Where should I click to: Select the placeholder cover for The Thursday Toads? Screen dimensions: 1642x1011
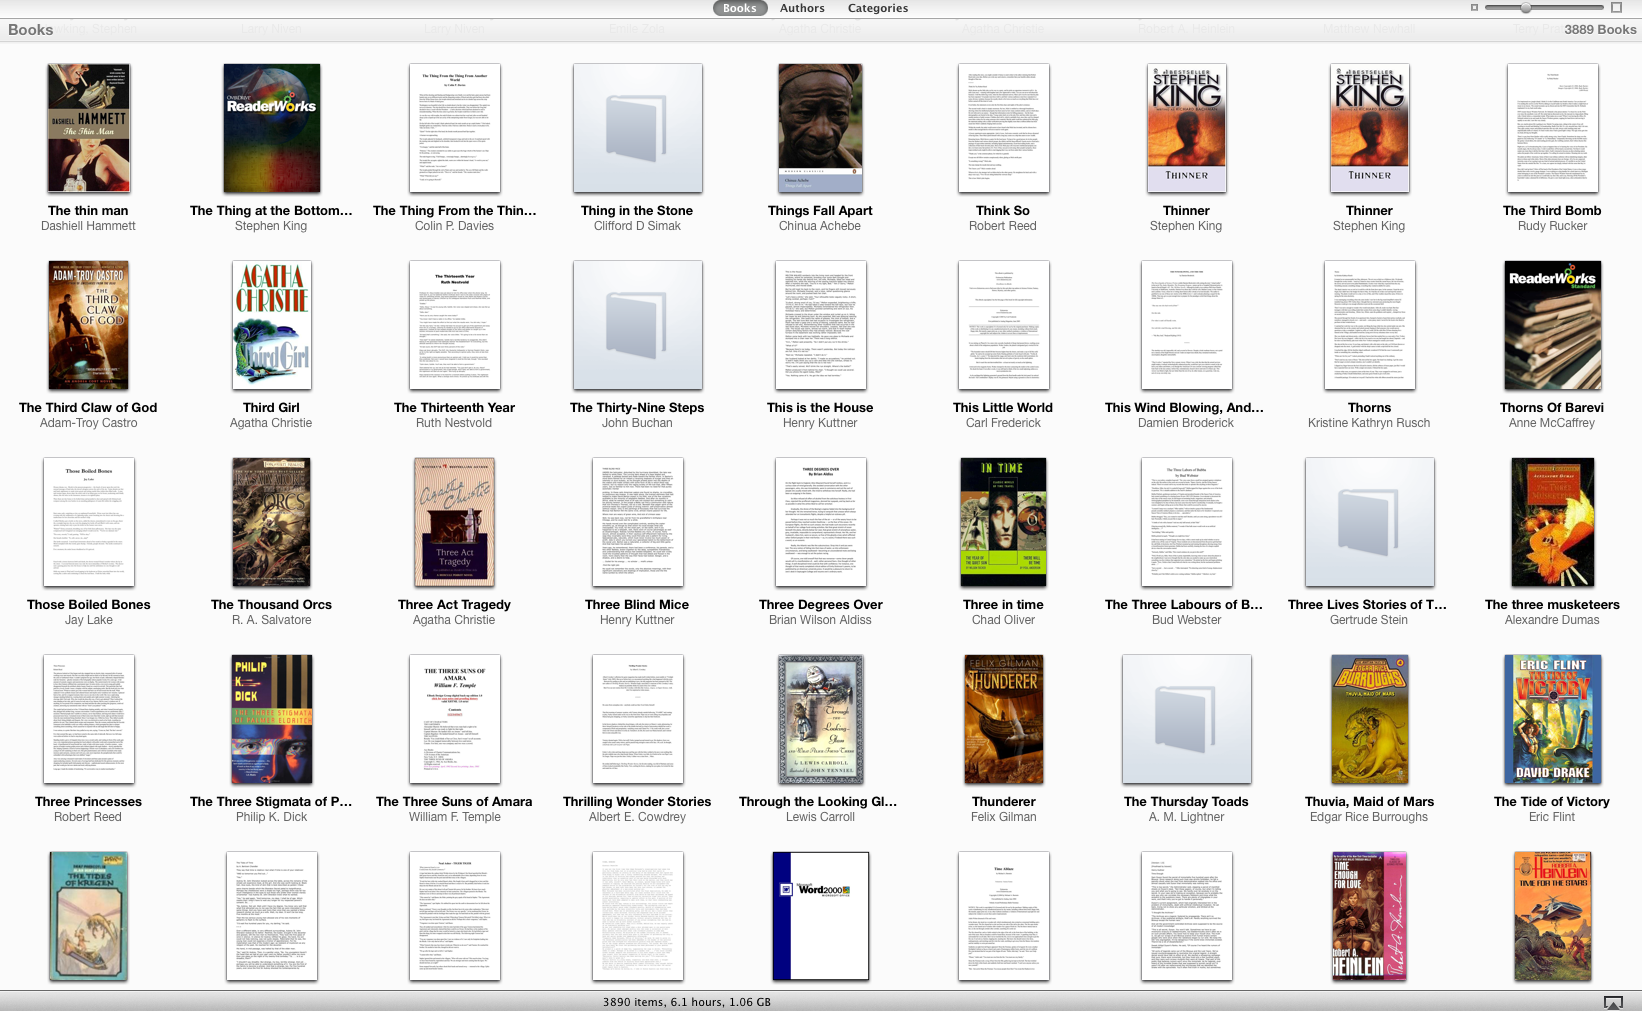tap(1186, 720)
